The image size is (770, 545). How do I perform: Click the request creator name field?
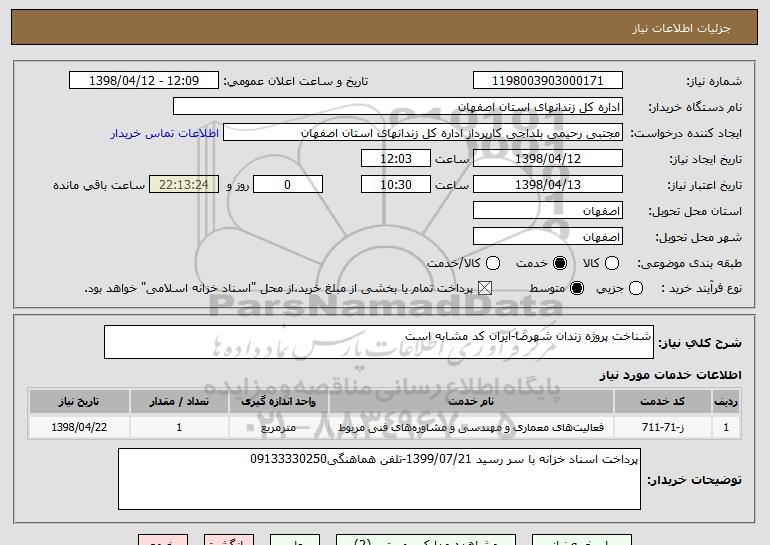[423, 133]
